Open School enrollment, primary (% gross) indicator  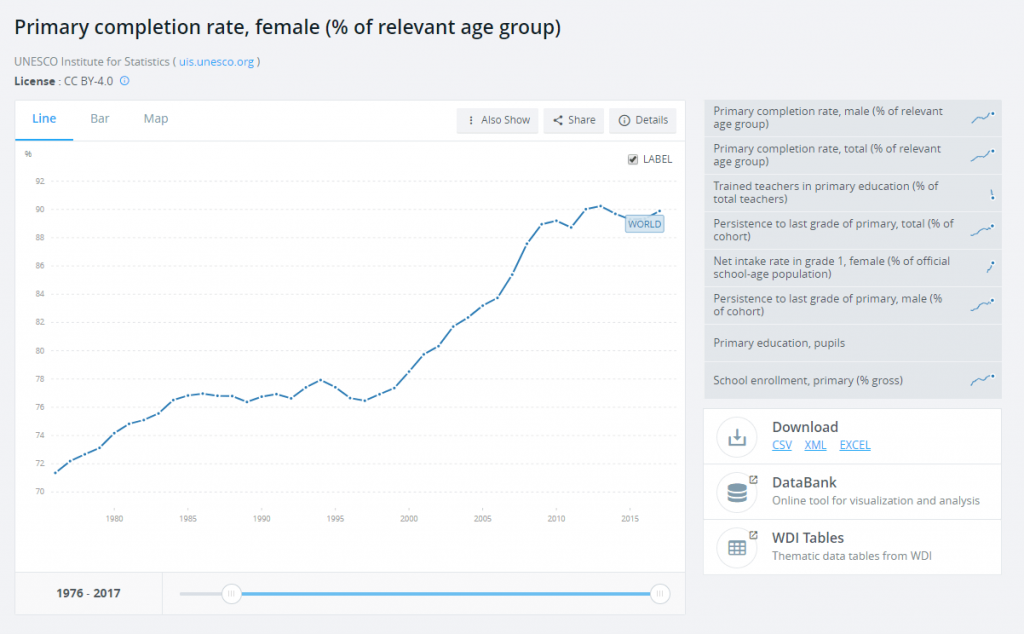852,380
